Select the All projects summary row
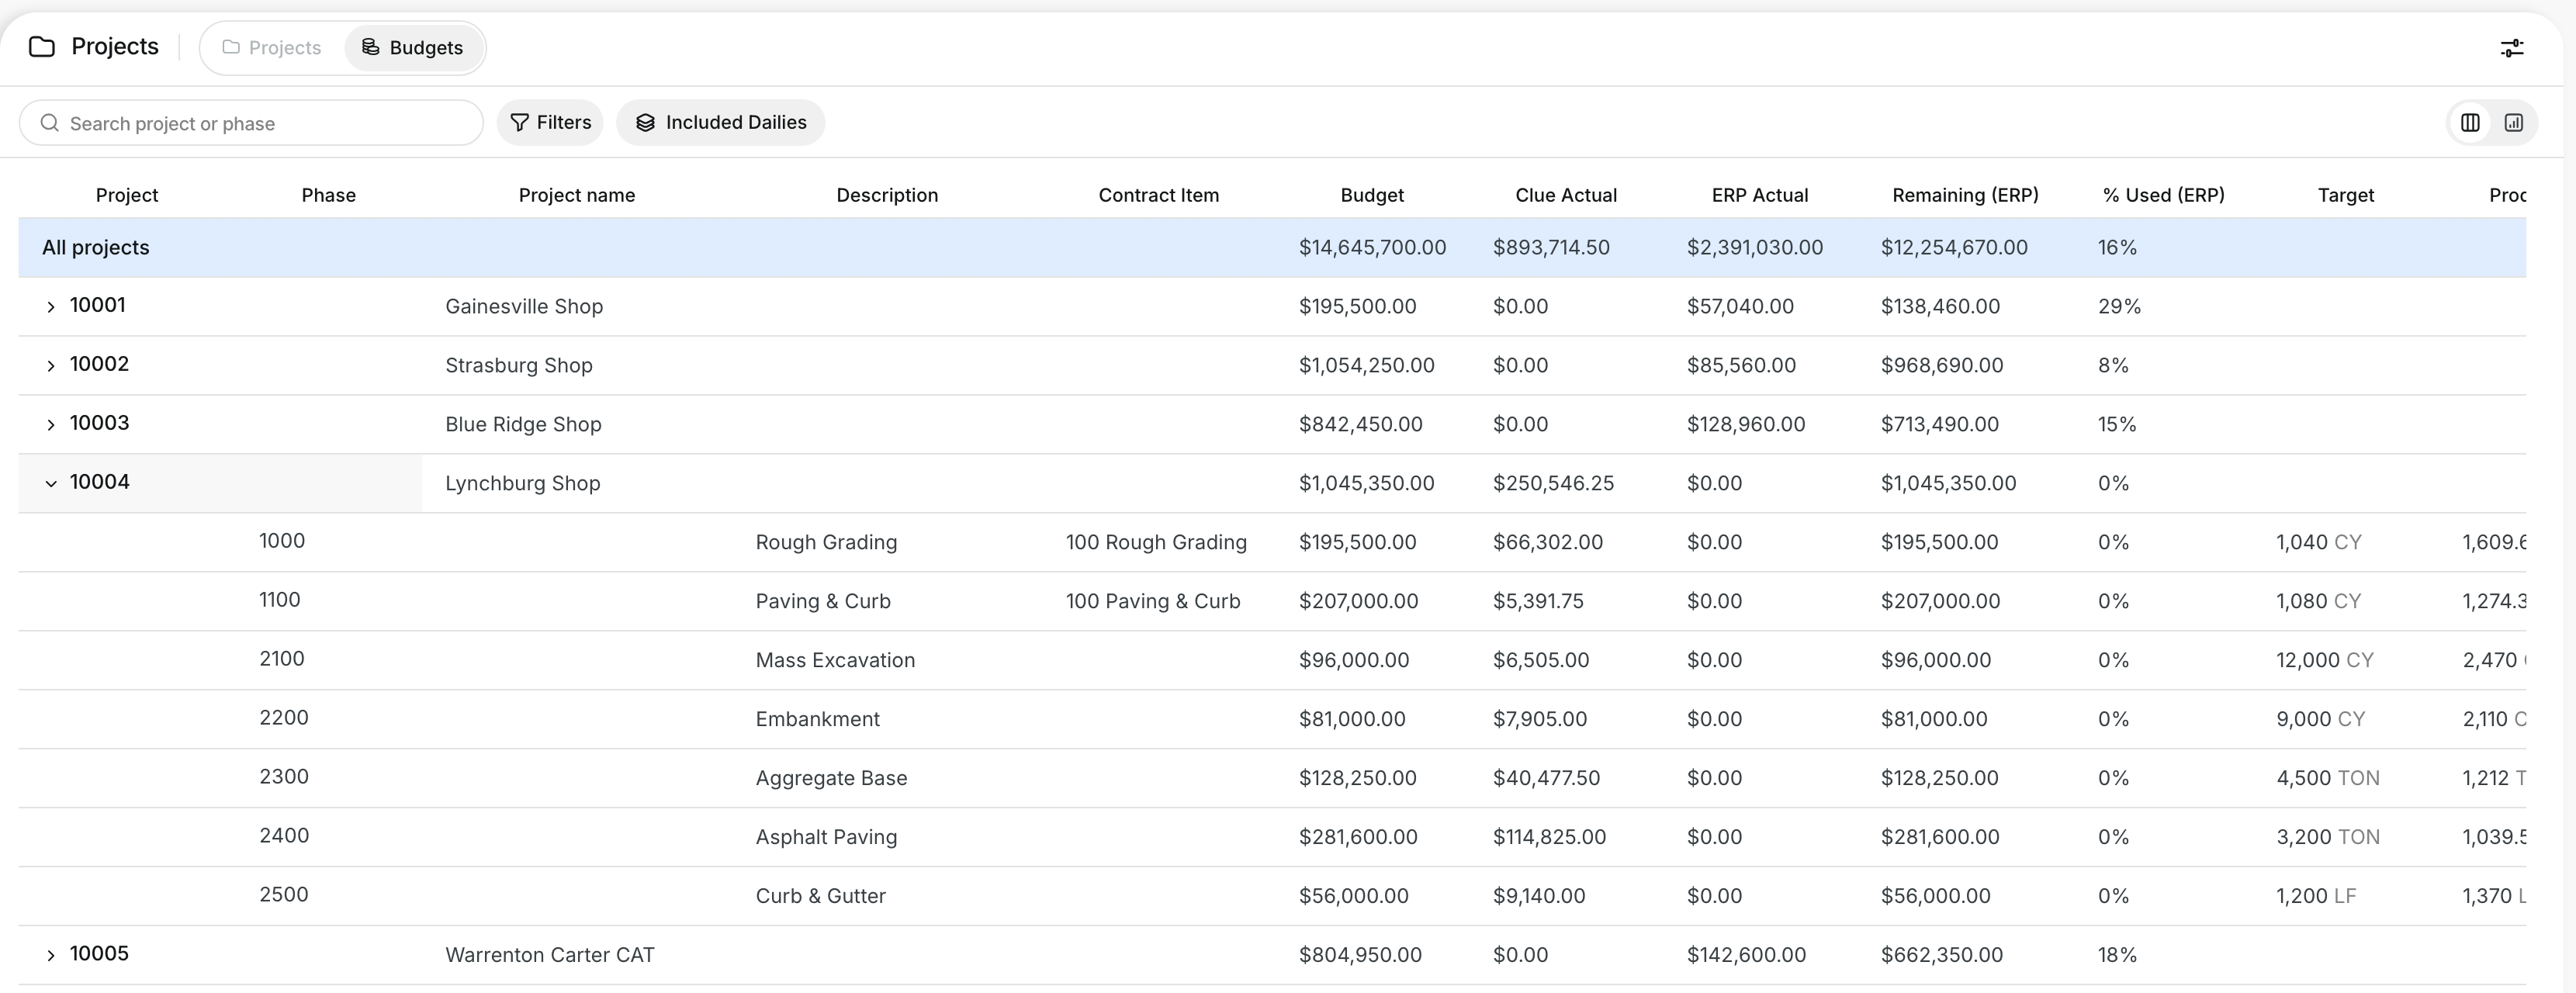The image size is (2576, 993). (x=1272, y=247)
